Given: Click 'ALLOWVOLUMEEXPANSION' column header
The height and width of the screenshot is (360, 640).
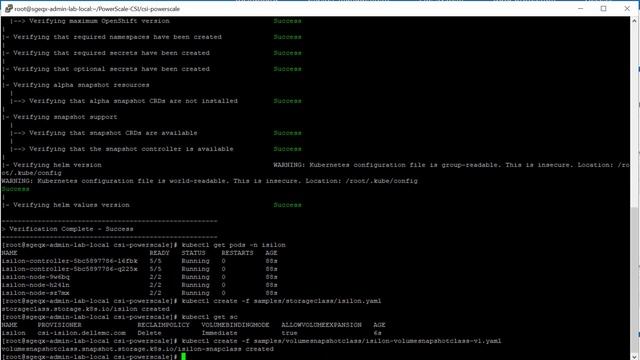Looking at the screenshot, I should click(321, 325).
